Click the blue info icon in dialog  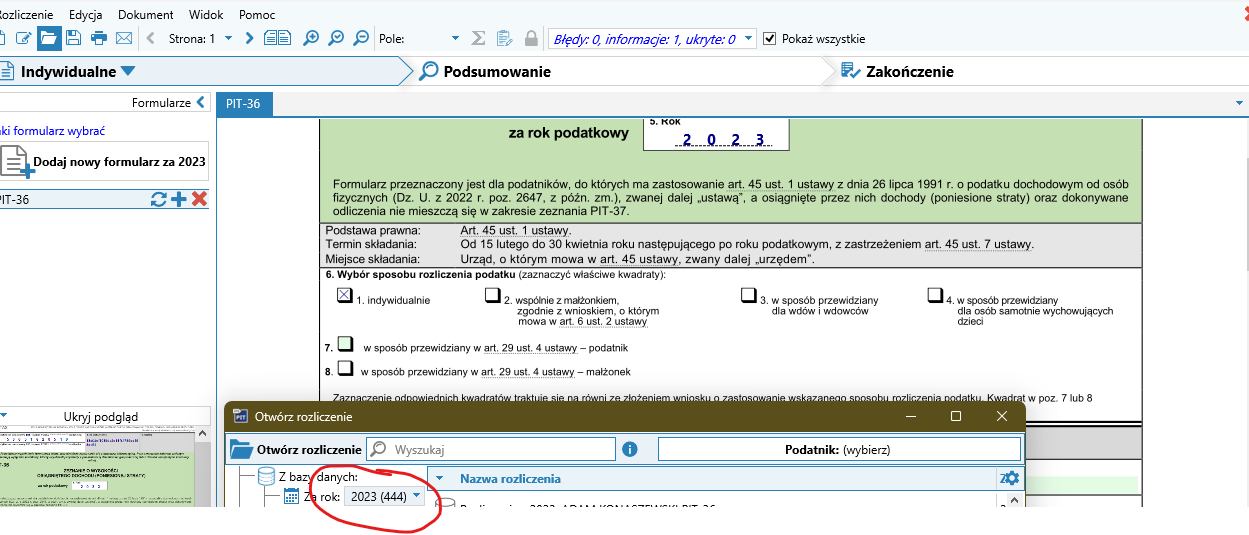point(630,449)
